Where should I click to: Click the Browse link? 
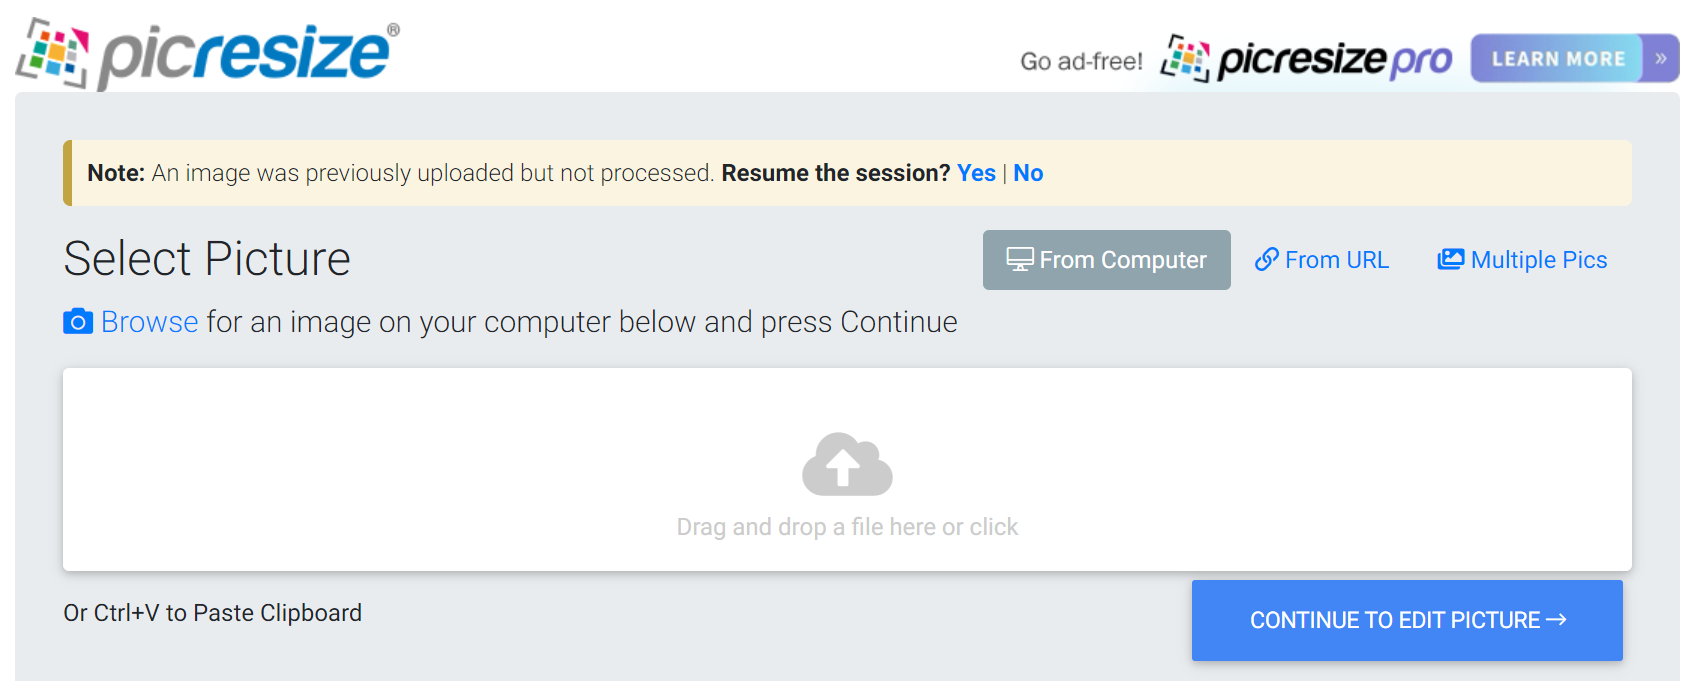[150, 322]
